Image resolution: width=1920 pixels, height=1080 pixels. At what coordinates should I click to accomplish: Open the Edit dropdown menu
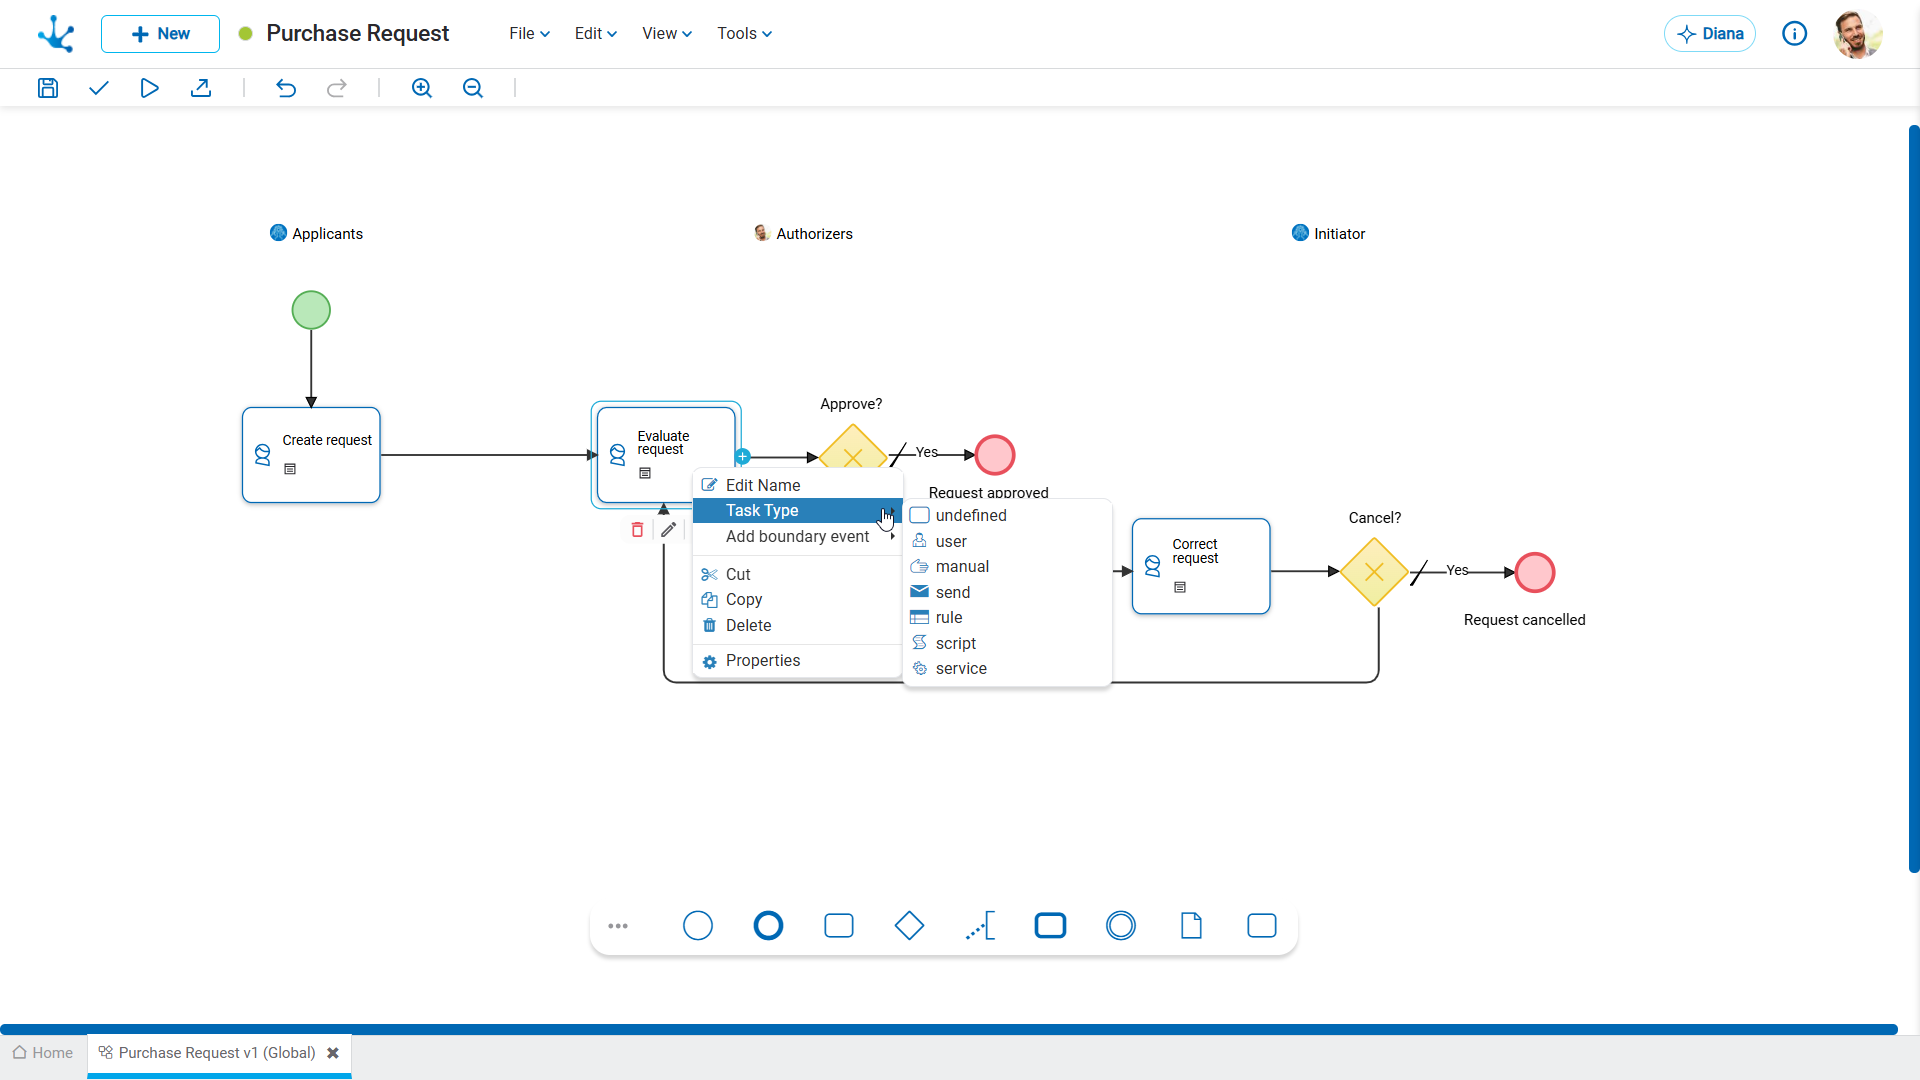596,34
